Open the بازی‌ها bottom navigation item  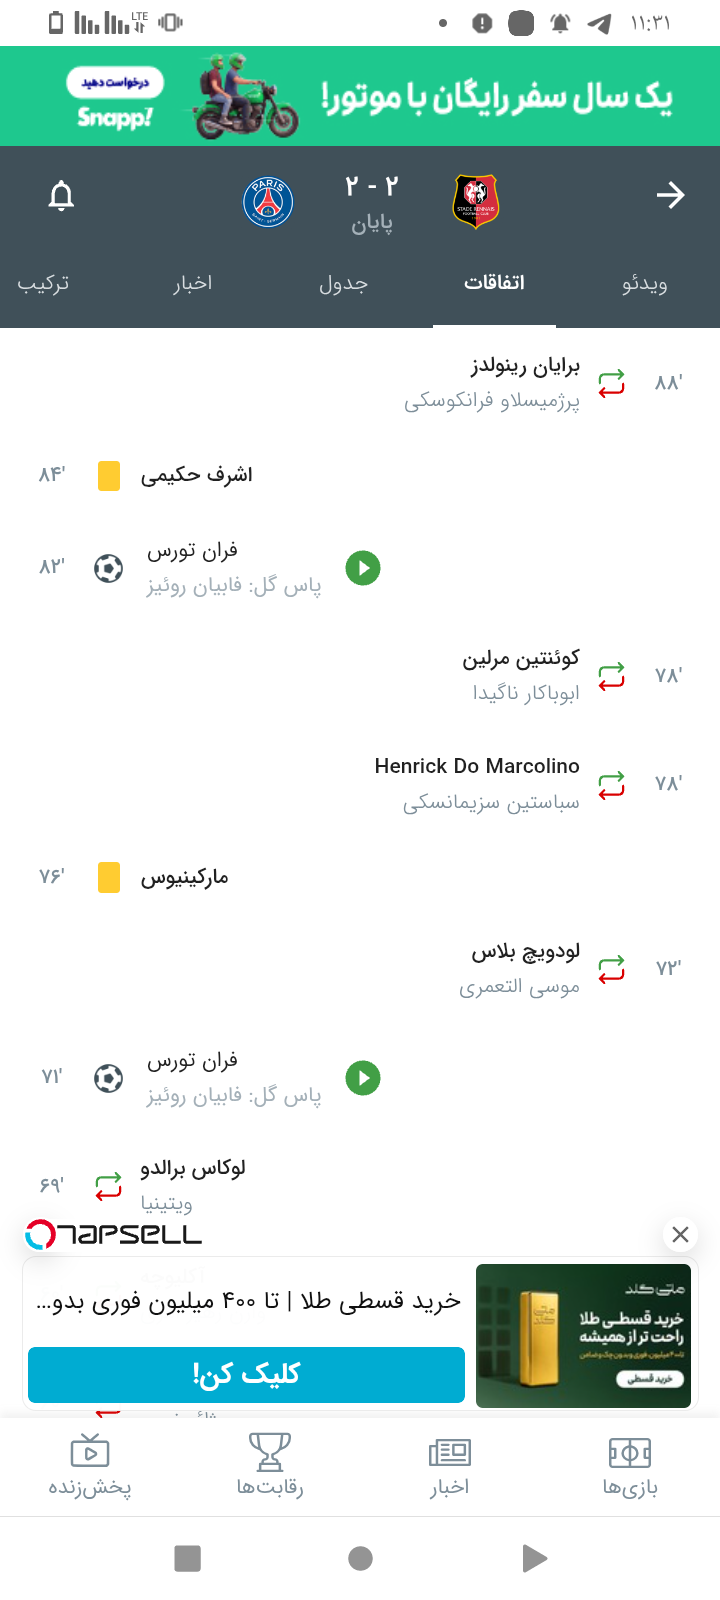click(630, 1466)
